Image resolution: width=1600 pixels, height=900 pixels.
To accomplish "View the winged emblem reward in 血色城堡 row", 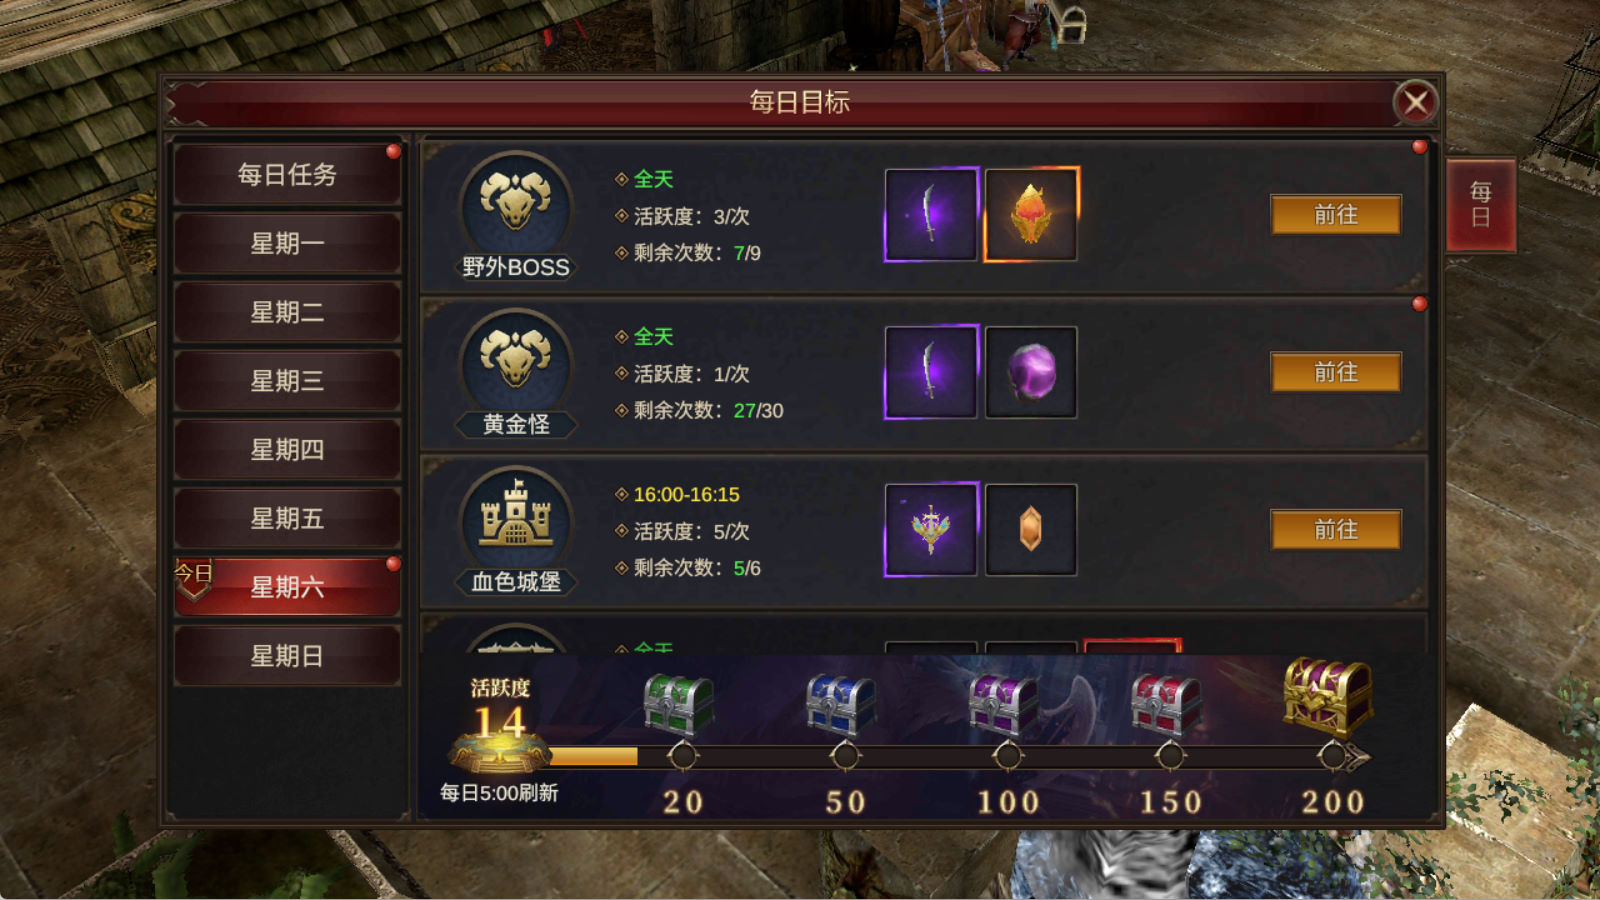I will [x=931, y=530].
